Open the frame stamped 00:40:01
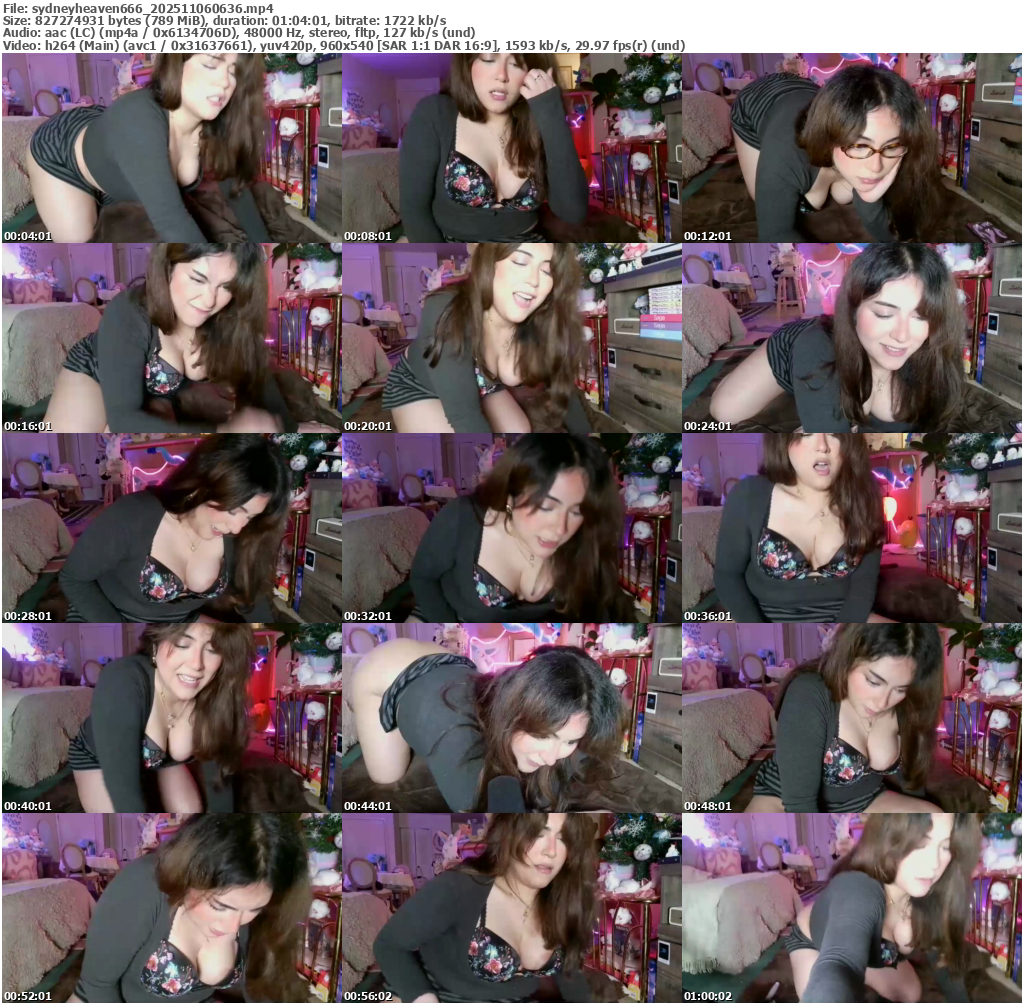 pos(172,718)
